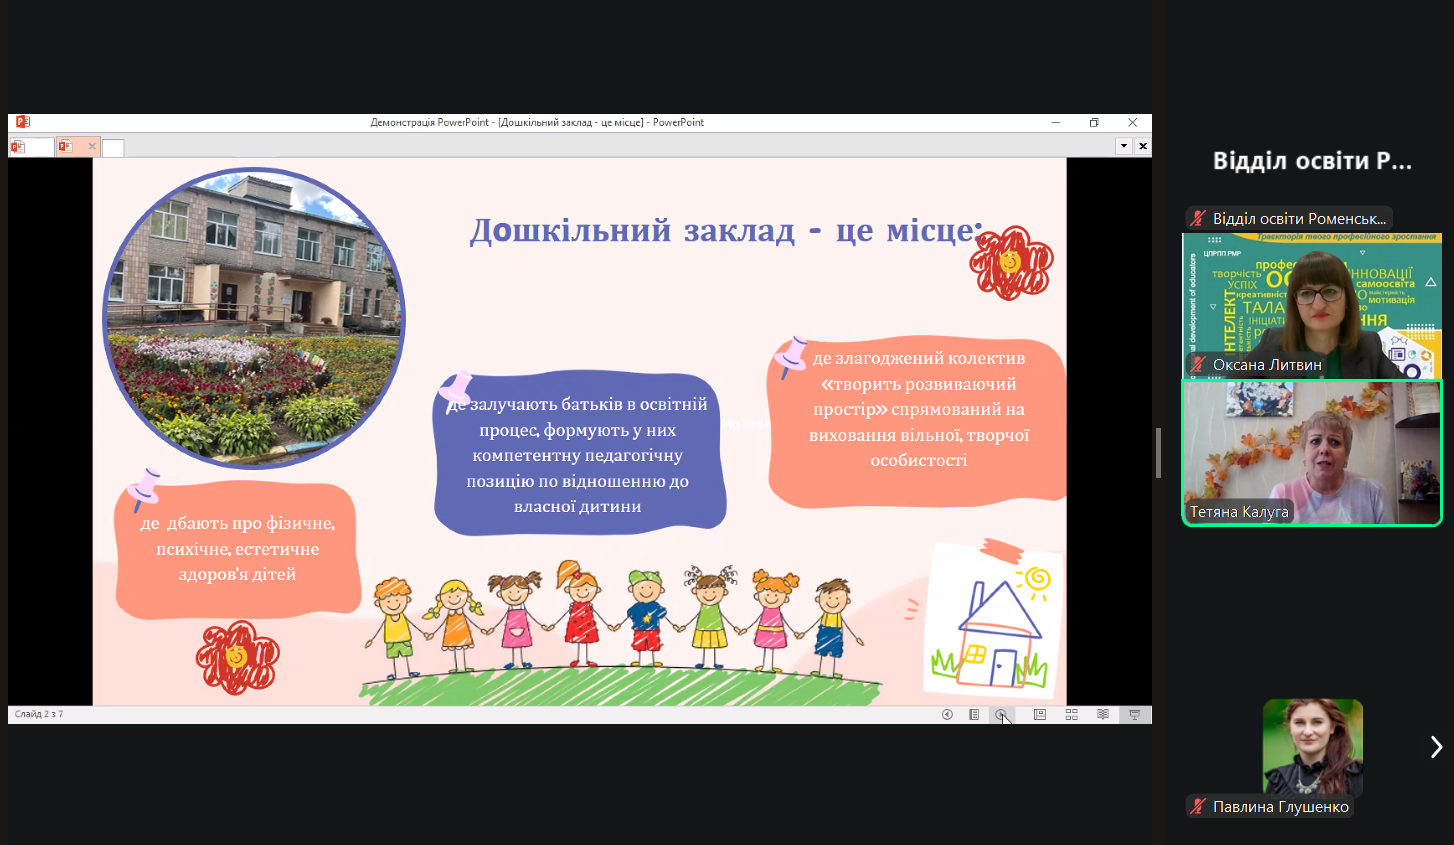
Task: Start Slide Show view from status bar
Action: [1134, 714]
